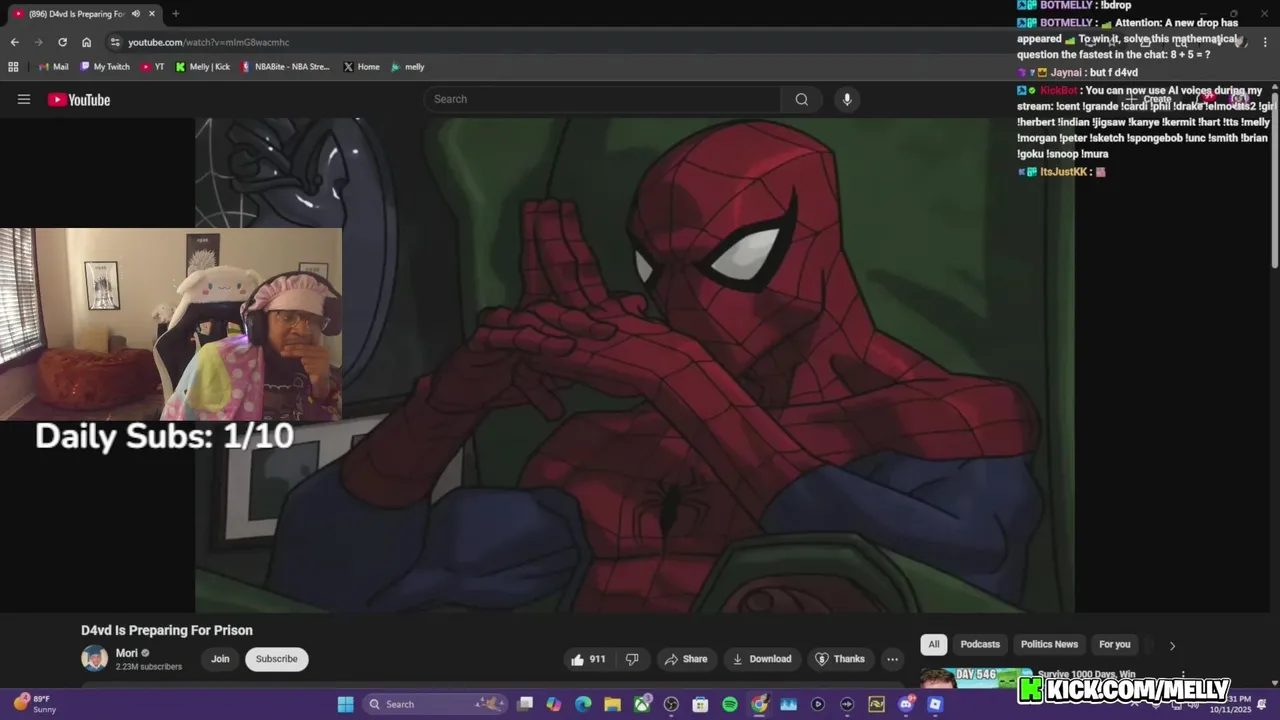The image size is (1280, 720).
Task: Dislike the video with thumbs down
Action: pyautogui.click(x=632, y=659)
